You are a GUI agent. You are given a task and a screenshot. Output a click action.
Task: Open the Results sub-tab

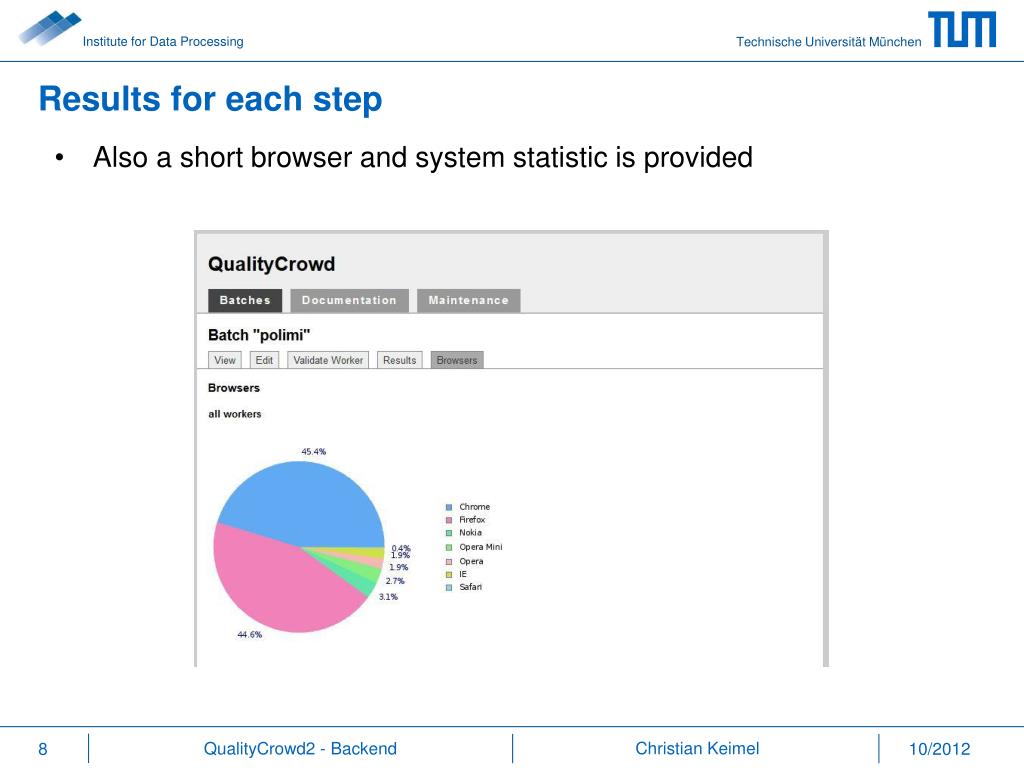tap(400, 360)
